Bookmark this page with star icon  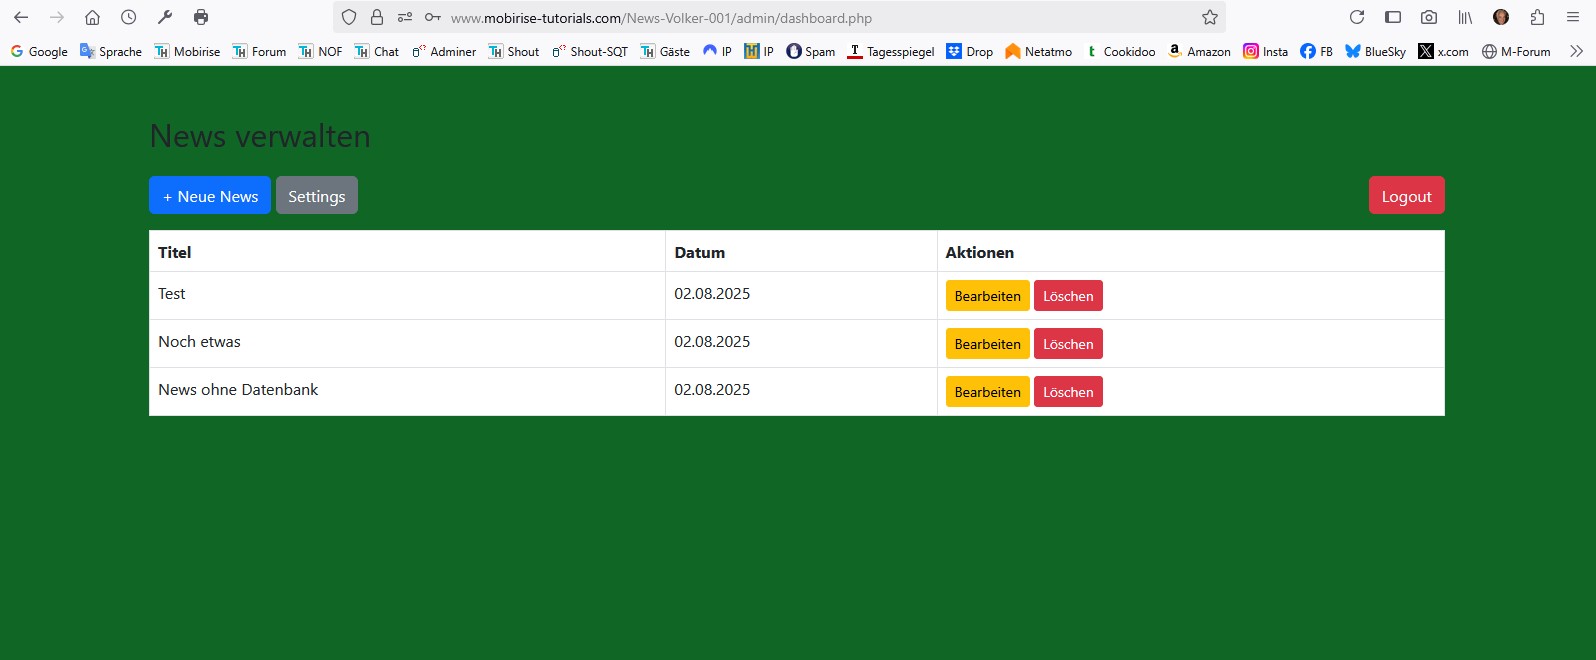coord(1209,17)
